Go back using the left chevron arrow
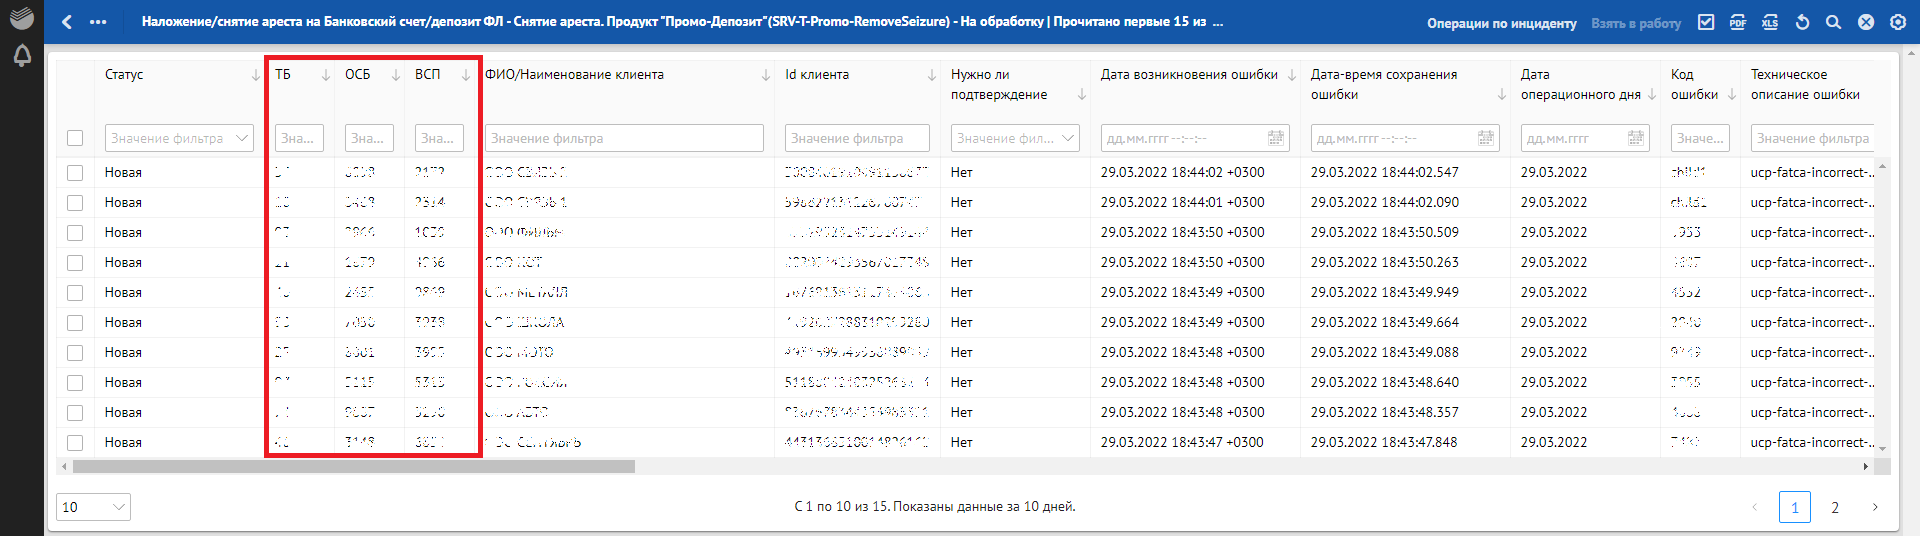Viewport: 1920px width, 536px height. pos(67,22)
